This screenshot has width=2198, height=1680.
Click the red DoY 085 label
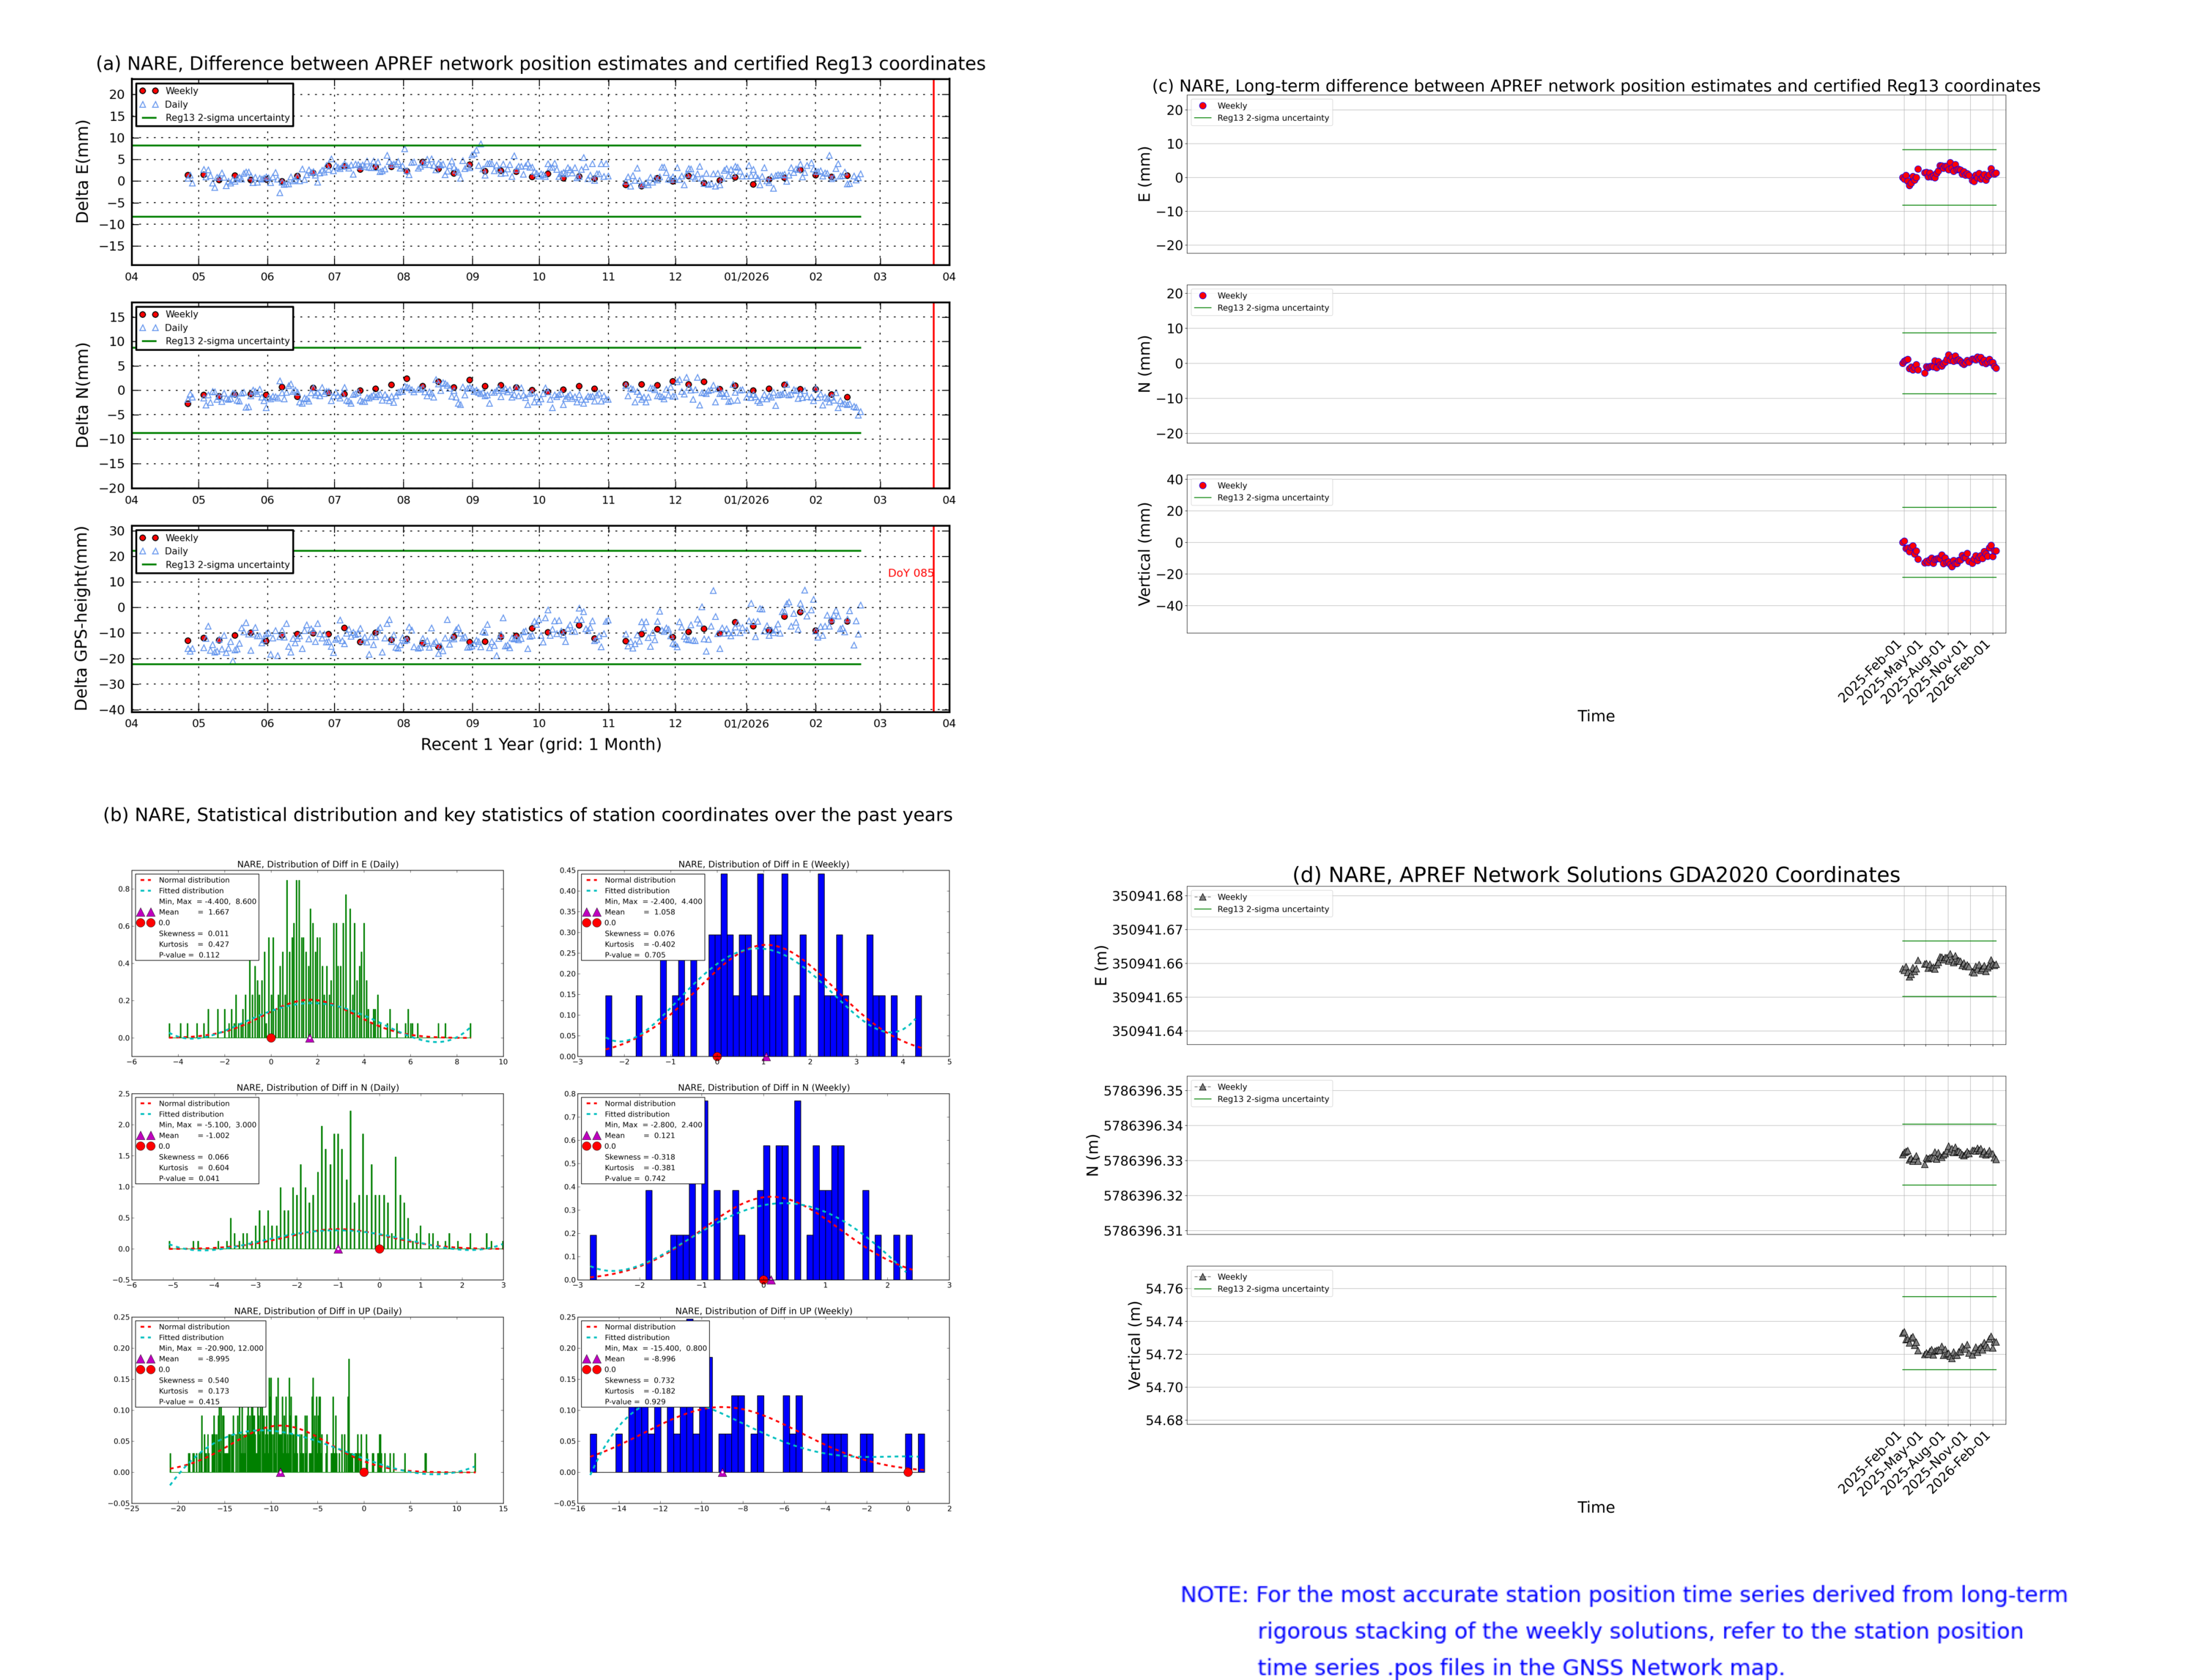pyautogui.click(x=911, y=573)
